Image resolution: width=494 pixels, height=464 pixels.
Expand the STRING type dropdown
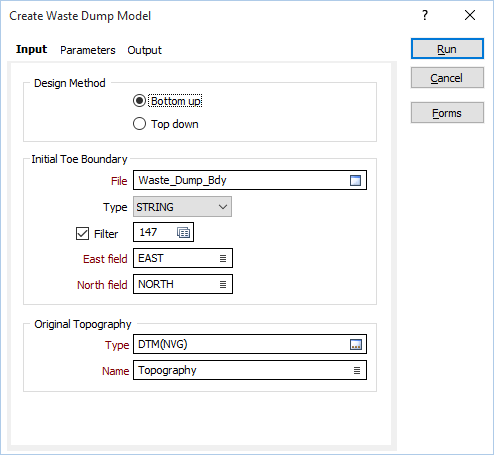182,207
